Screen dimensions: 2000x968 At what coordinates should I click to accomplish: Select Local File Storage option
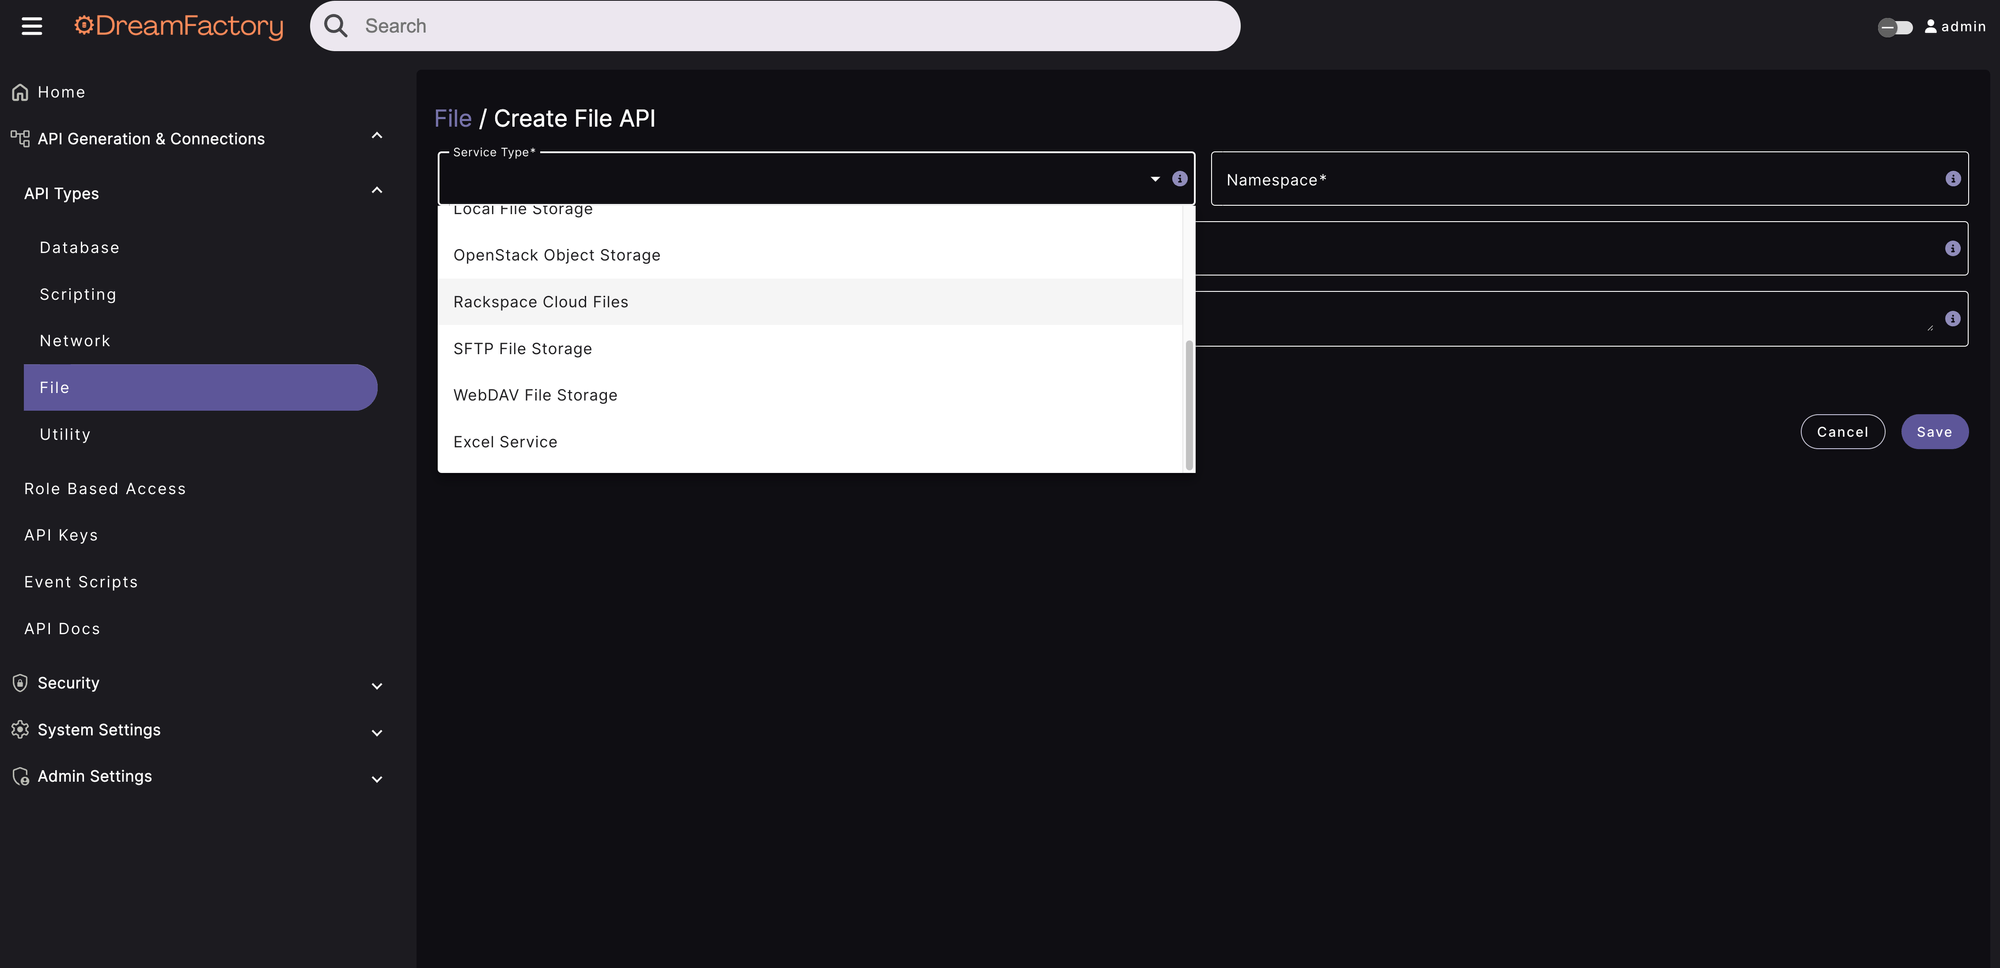[810, 210]
